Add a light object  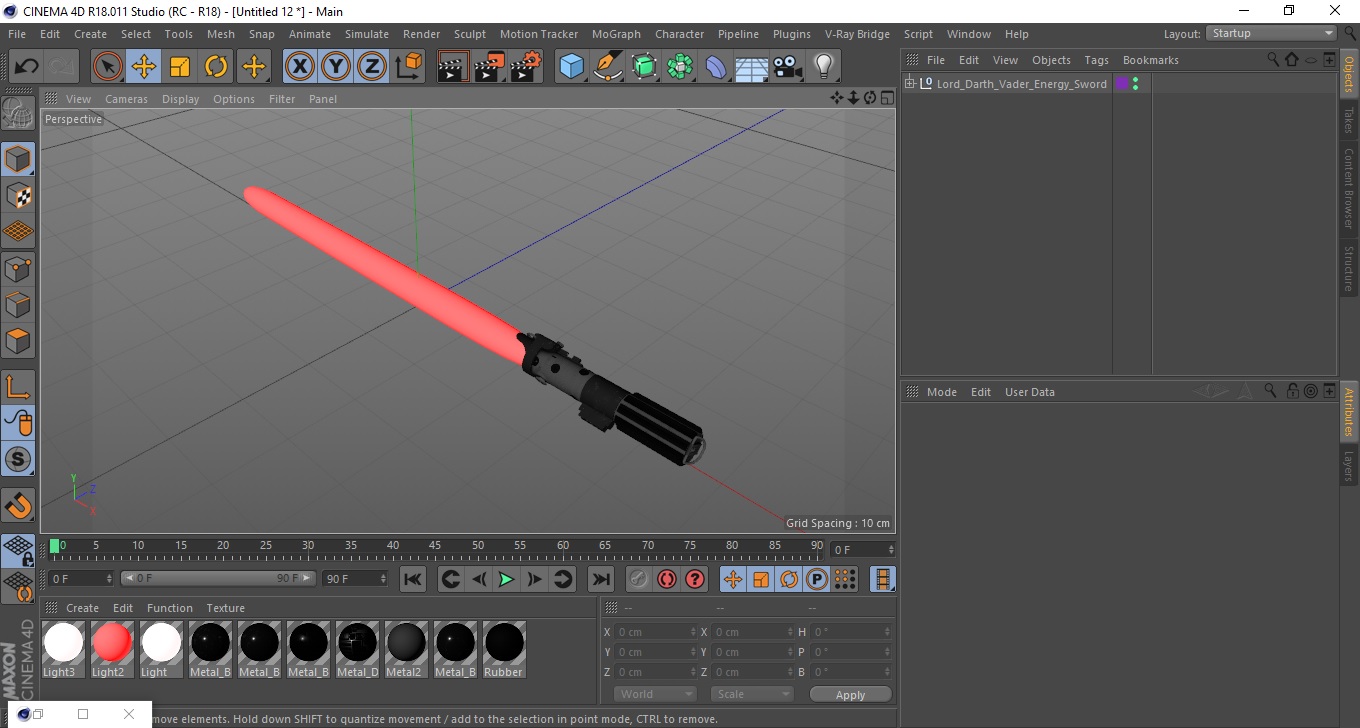click(x=824, y=67)
